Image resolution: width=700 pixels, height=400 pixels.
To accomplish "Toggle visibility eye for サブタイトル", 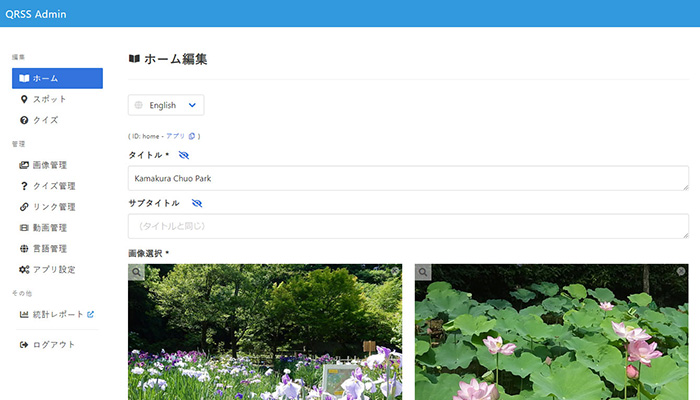I will pyautogui.click(x=197, y=203).
